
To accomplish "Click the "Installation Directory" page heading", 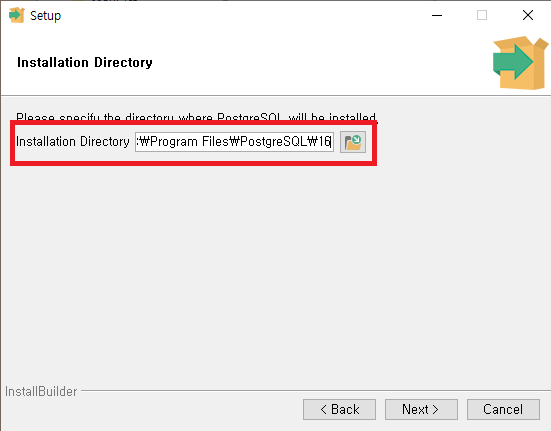I will click(85, 63).
